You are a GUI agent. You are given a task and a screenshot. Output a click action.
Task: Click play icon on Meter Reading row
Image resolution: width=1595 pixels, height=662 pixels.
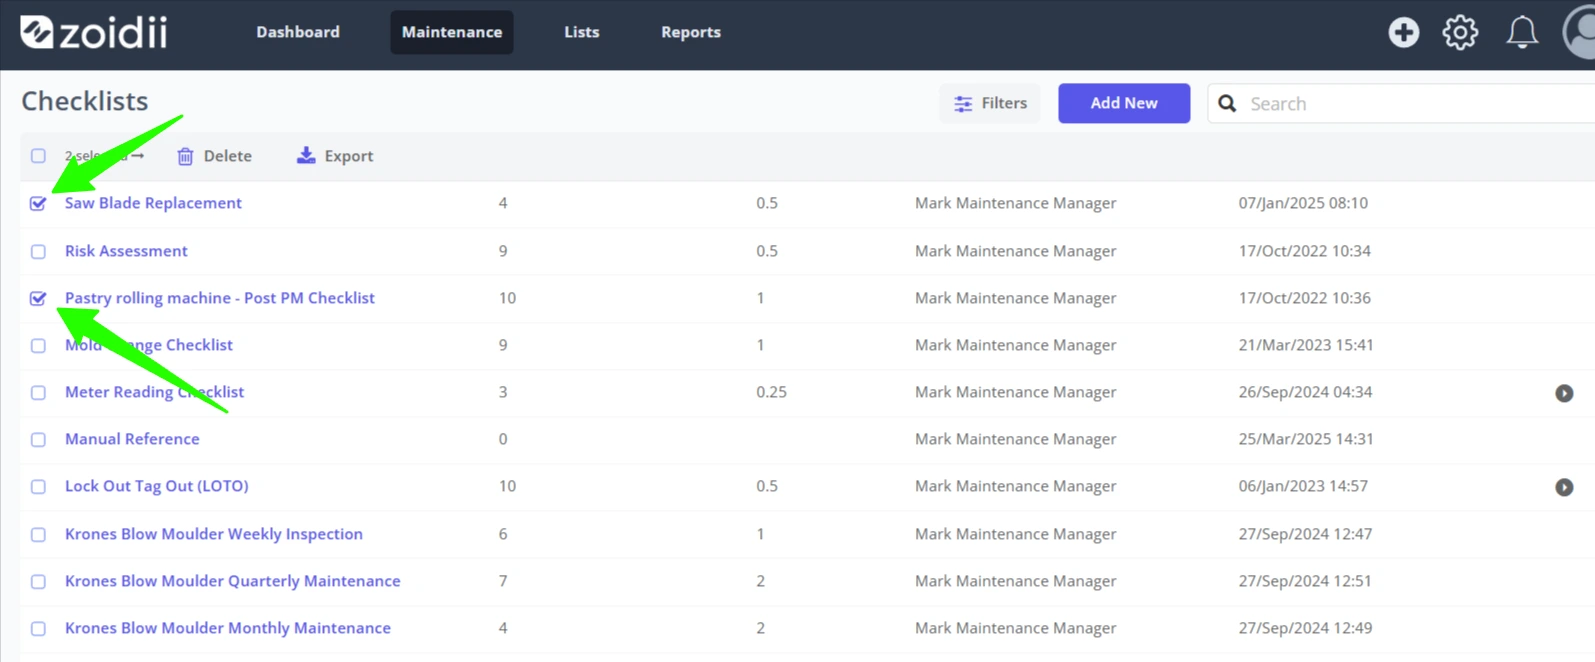pyautogui.click(x=1564, y=393)
